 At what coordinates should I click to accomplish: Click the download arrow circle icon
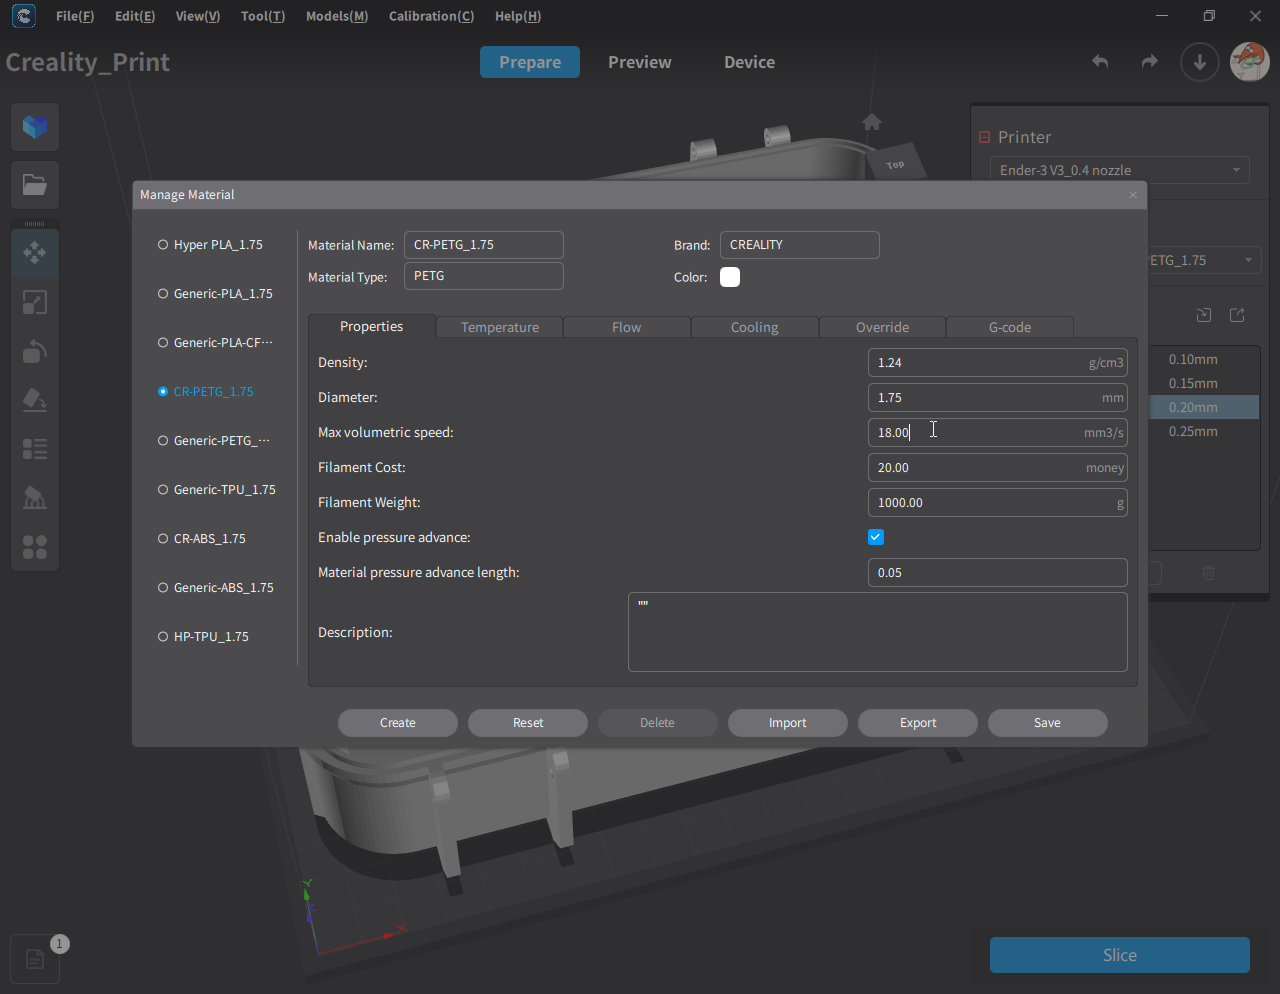(x=1199, y=62)
